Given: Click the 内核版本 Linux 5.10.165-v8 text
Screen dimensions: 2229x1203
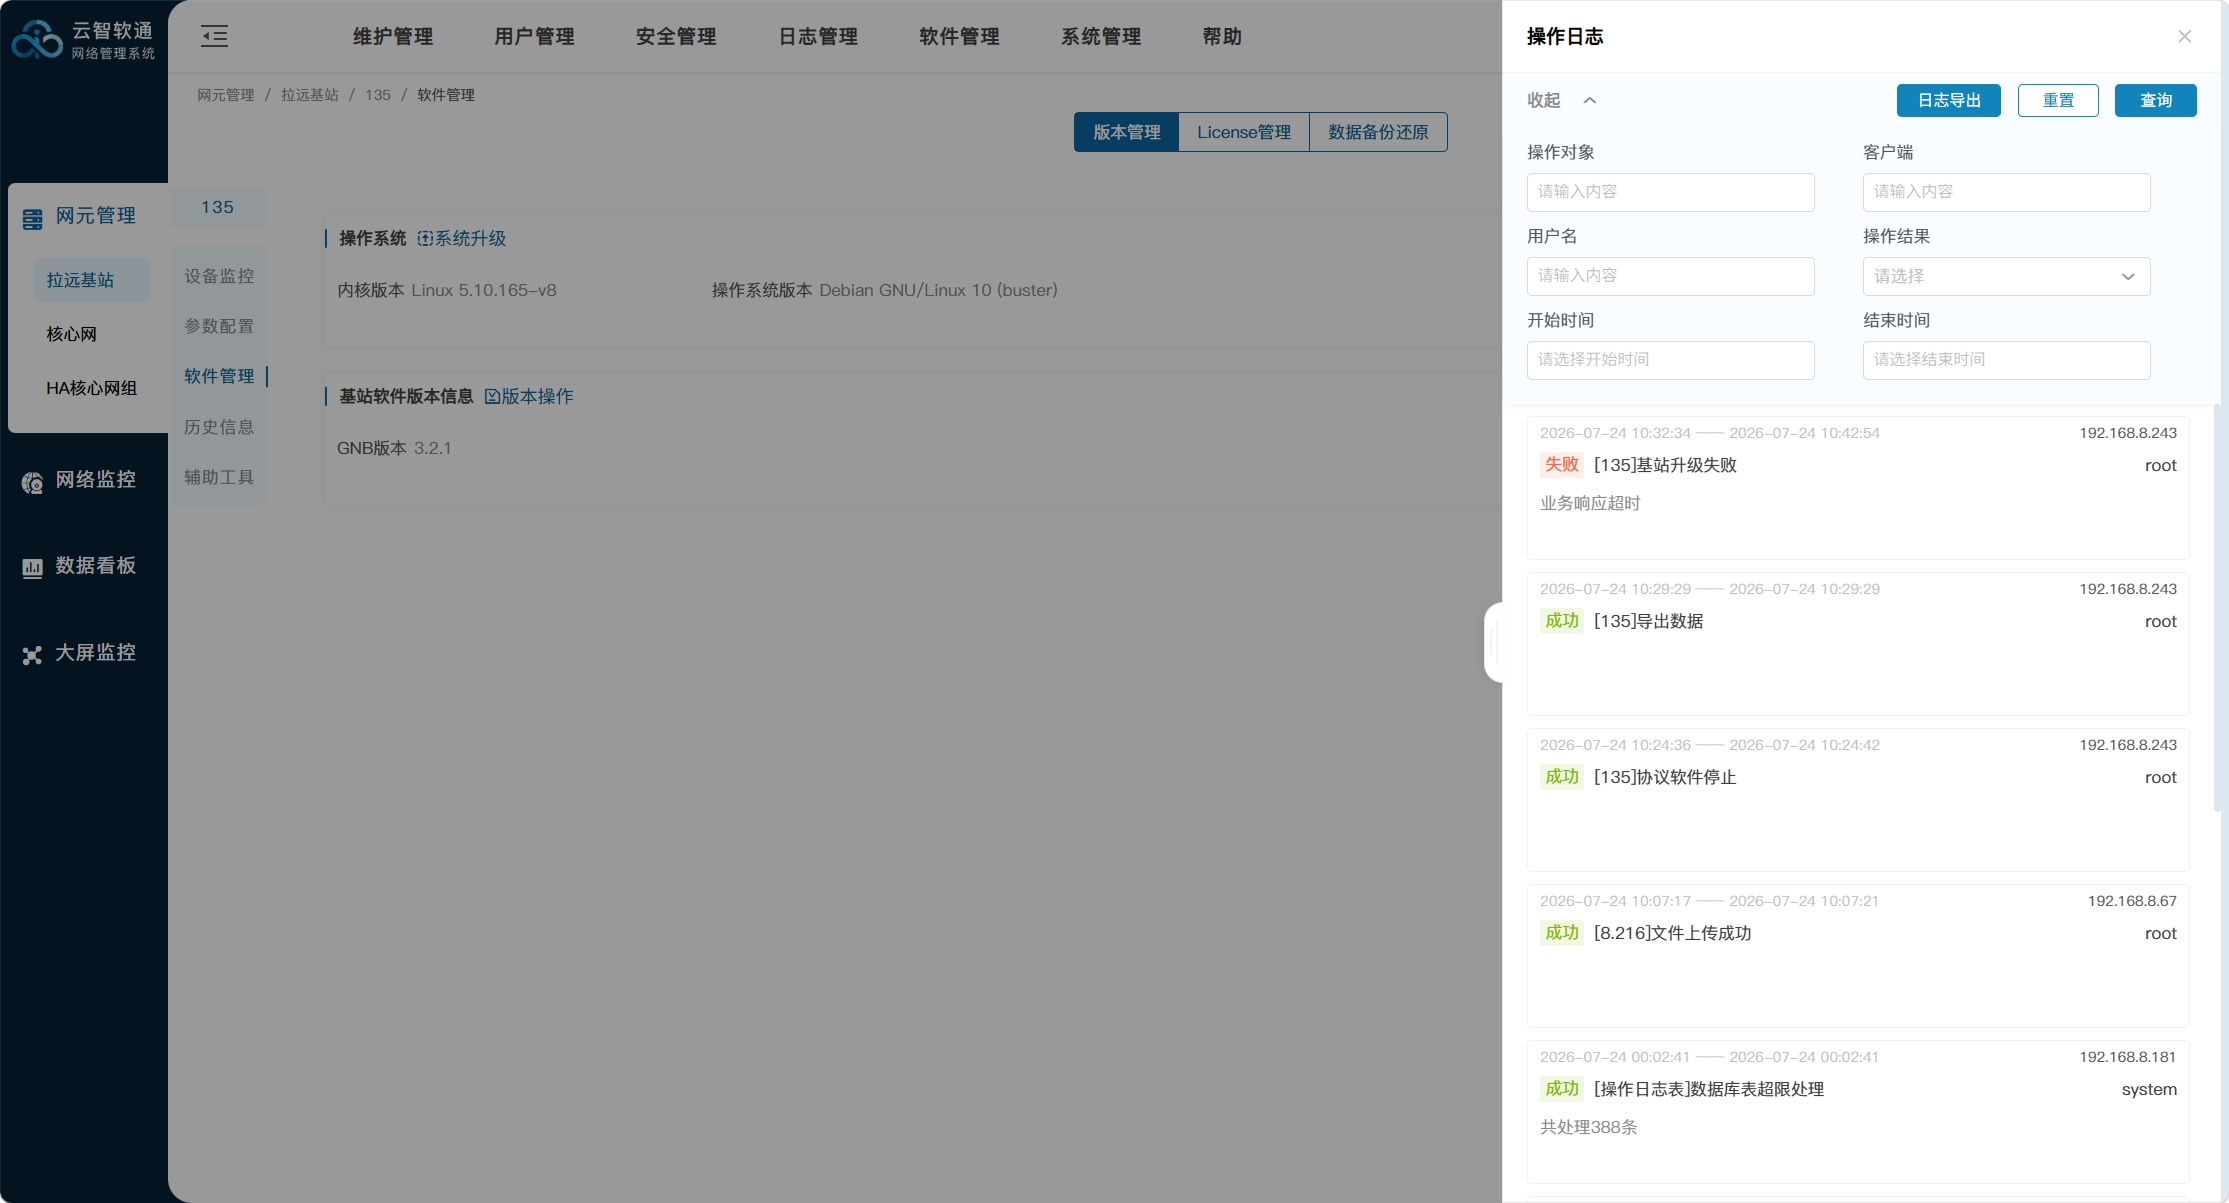Looking at the screenshot, I should tap(446, 290).
